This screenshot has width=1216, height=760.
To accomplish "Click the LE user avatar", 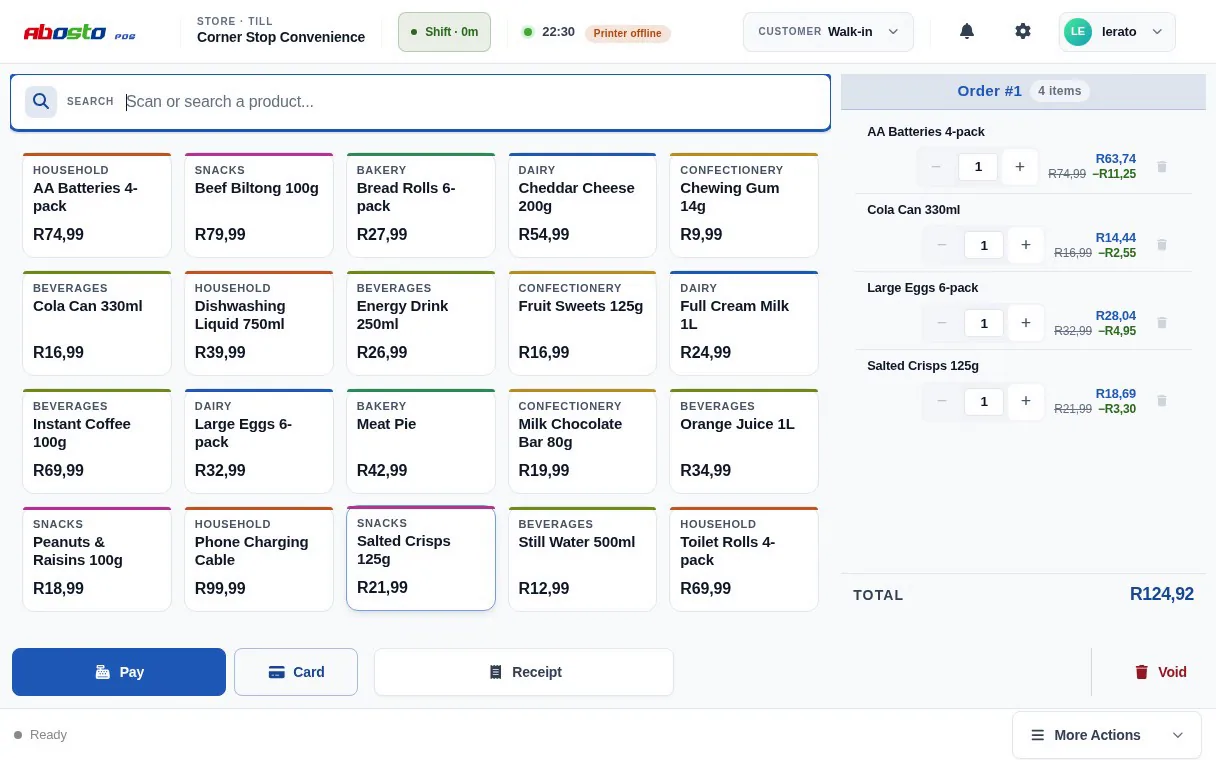I will coord(1078,31).
